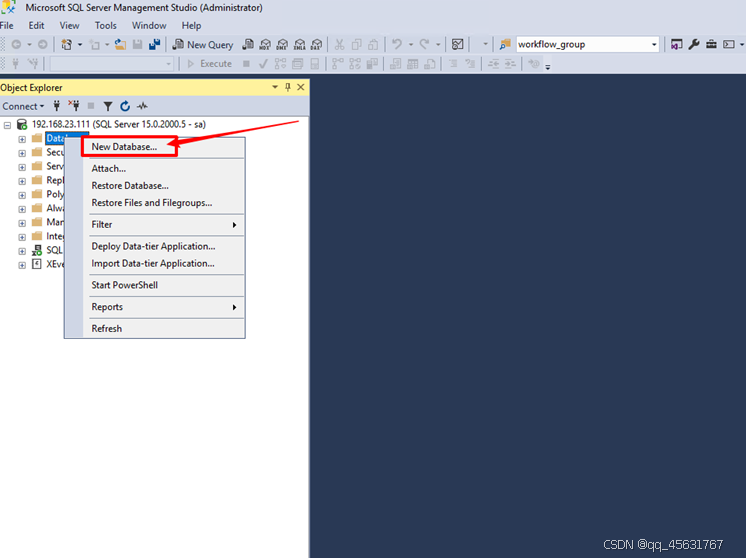The image size is (746, 558).
Task: Expand the SQL Server Agent node
Action: point(22,251)
